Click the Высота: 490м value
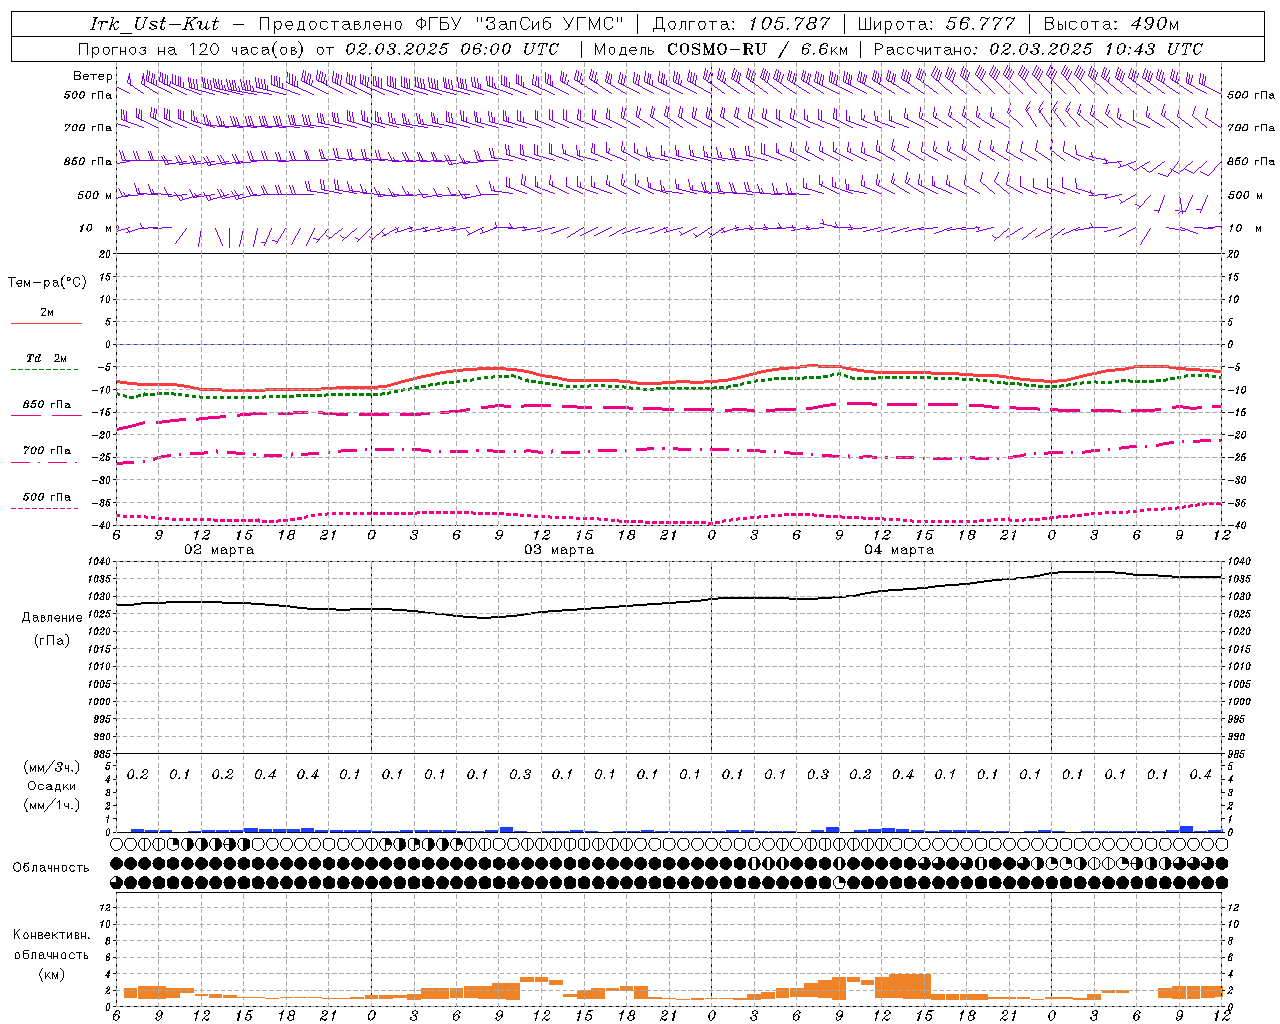Viewport: 1280px width, 1024px height. pos(1111,24)
